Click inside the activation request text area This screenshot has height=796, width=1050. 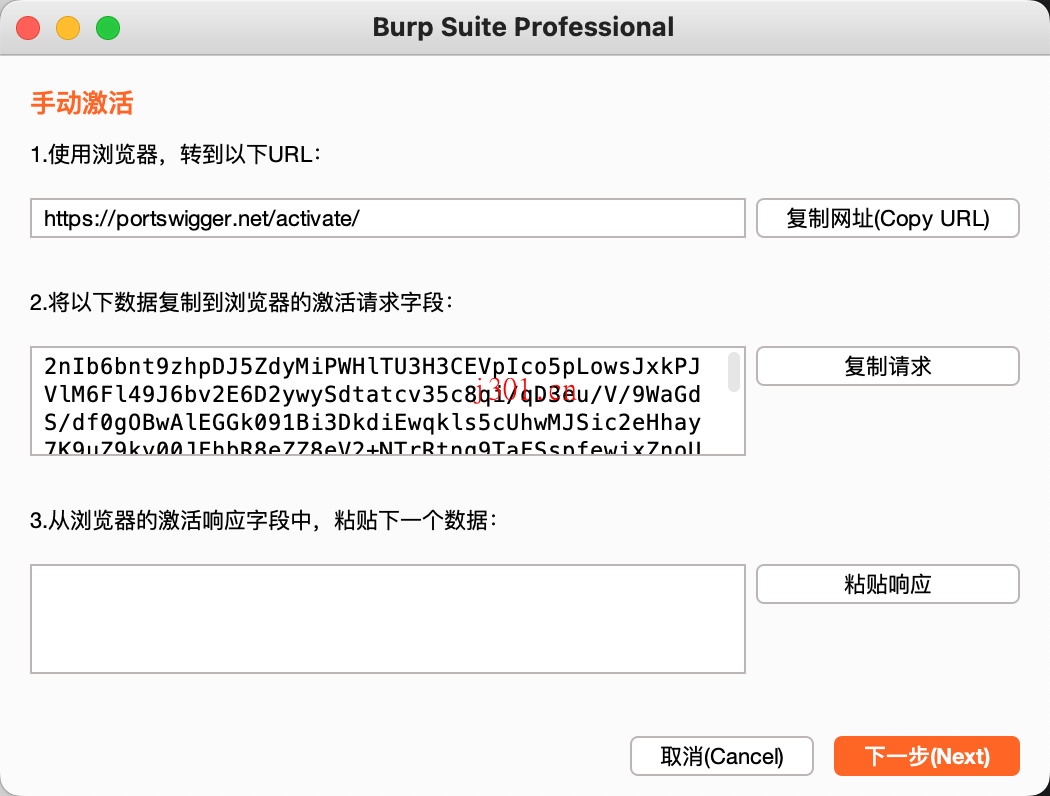coord(388,401)
